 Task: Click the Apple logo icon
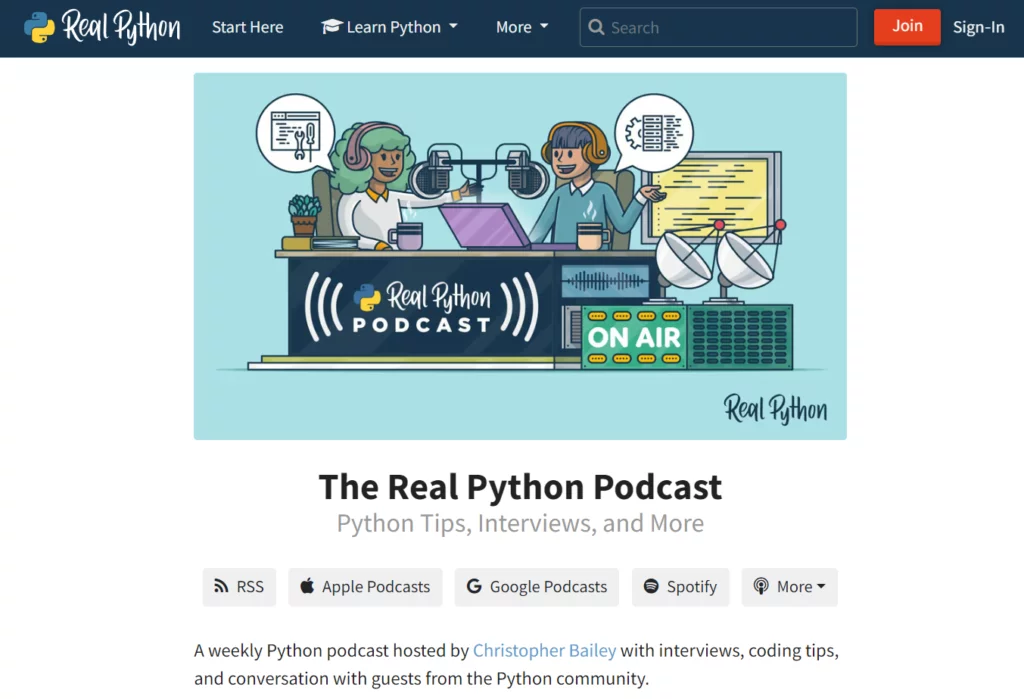(307, 585)
